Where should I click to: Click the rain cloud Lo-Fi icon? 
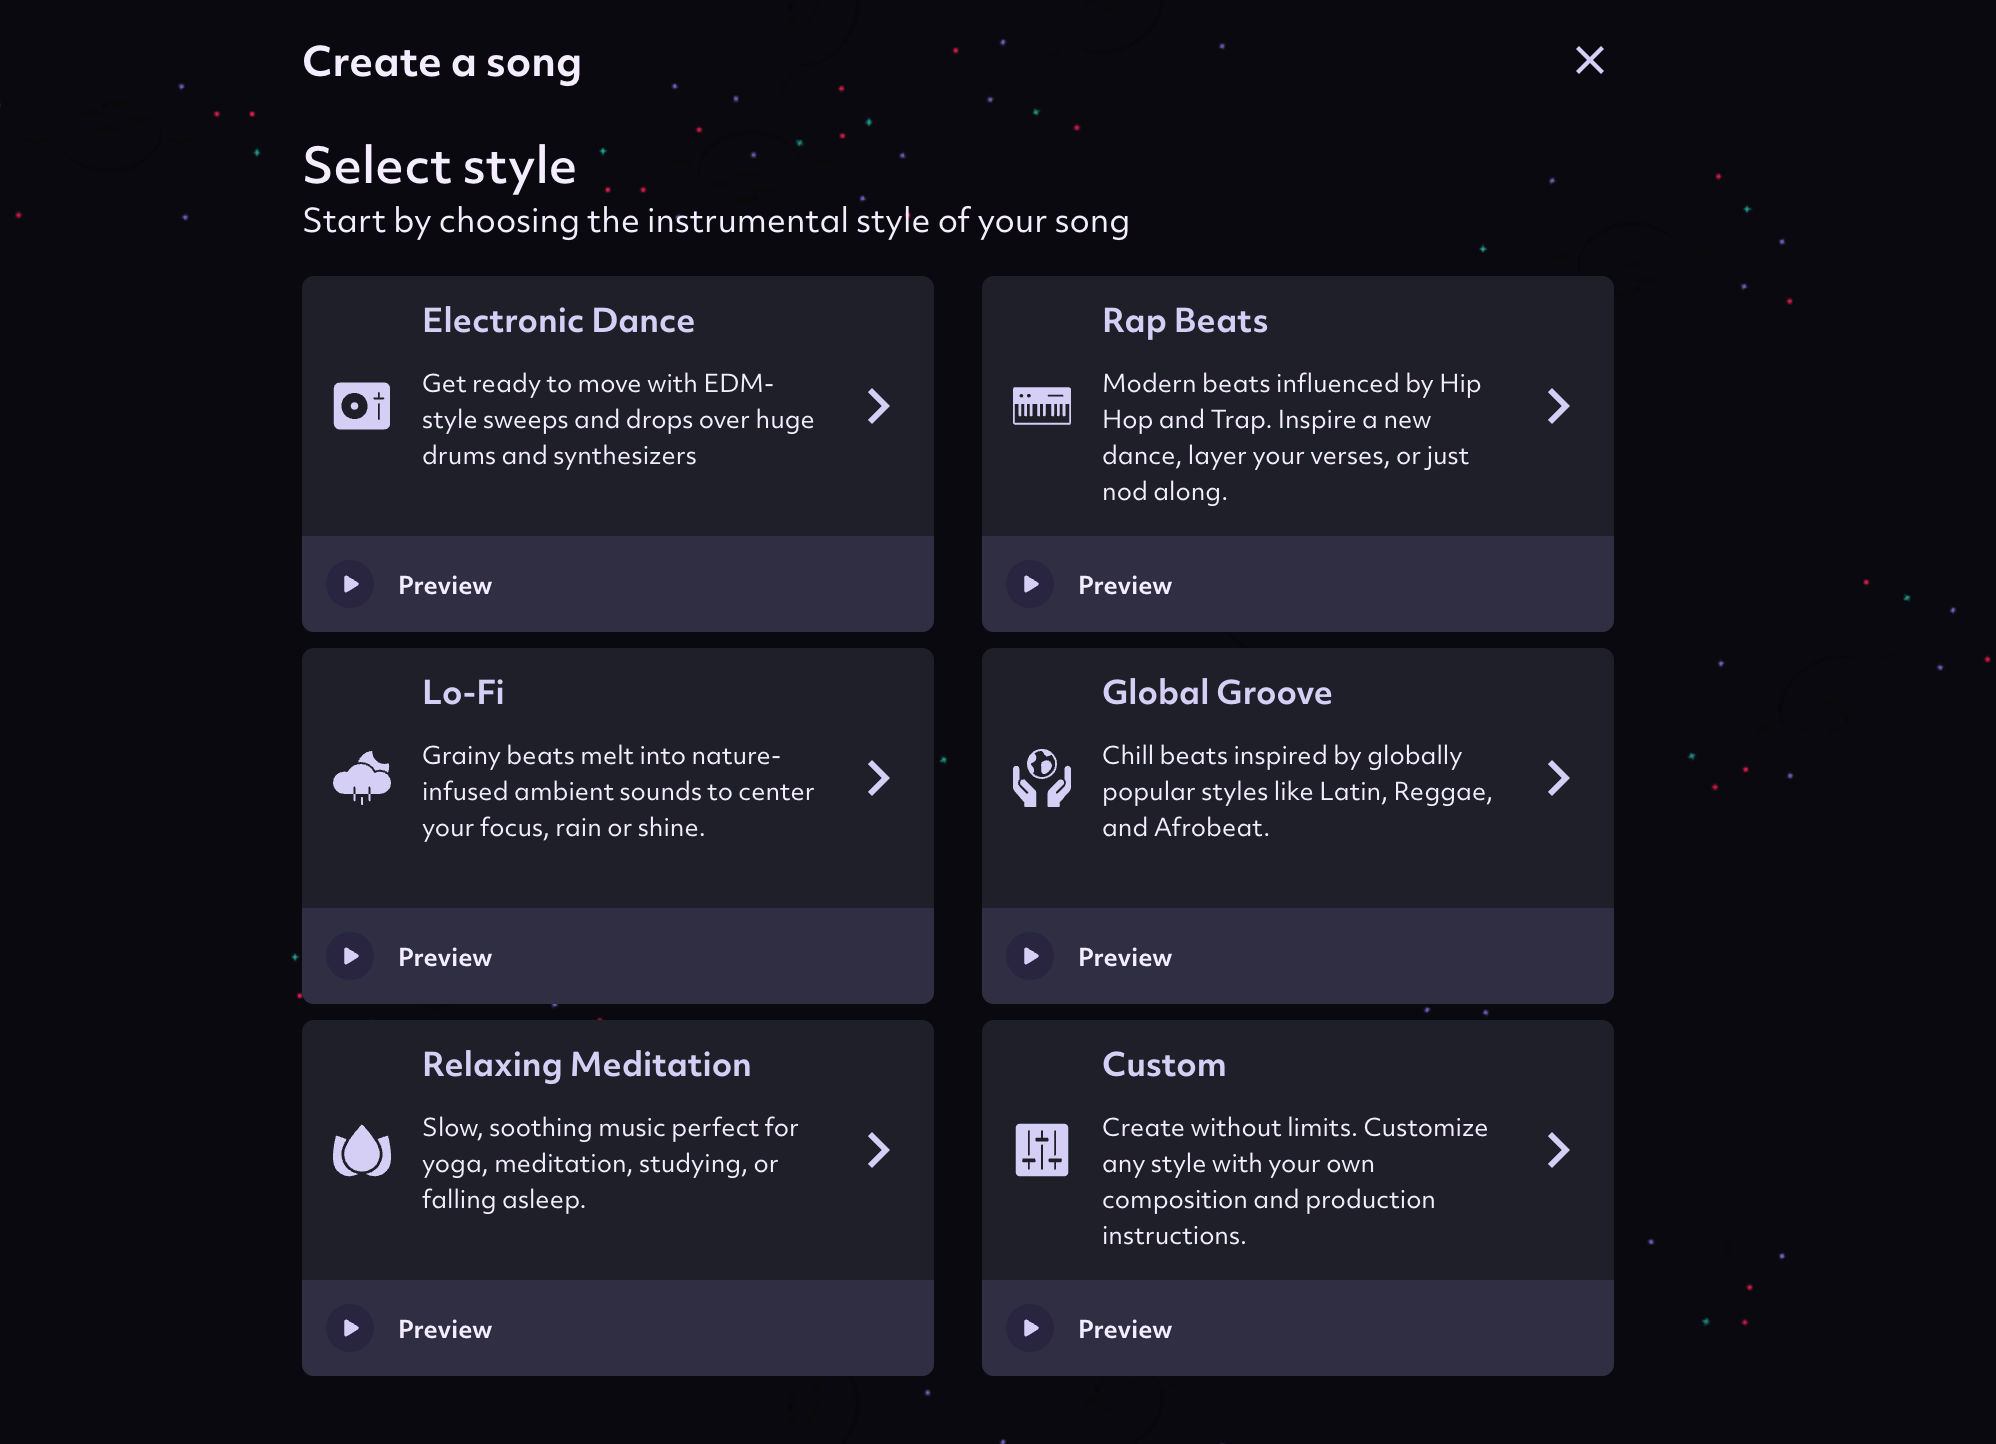coord(361,778)
